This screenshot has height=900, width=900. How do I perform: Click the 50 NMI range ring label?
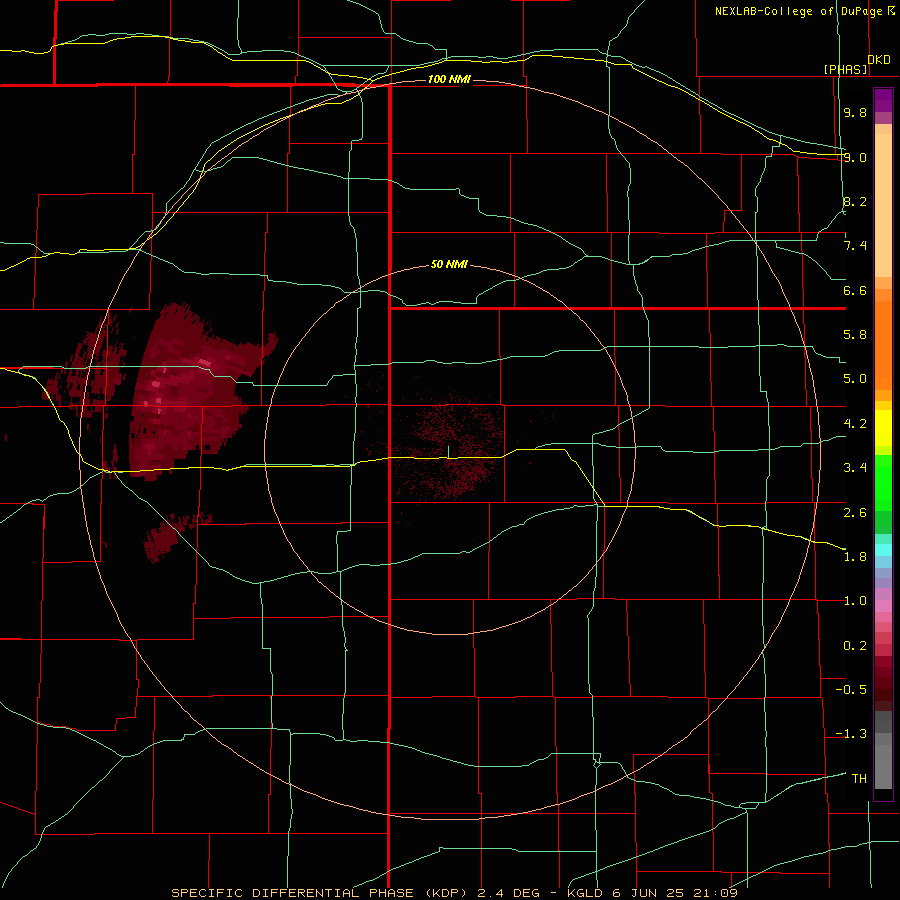(449, 265)
